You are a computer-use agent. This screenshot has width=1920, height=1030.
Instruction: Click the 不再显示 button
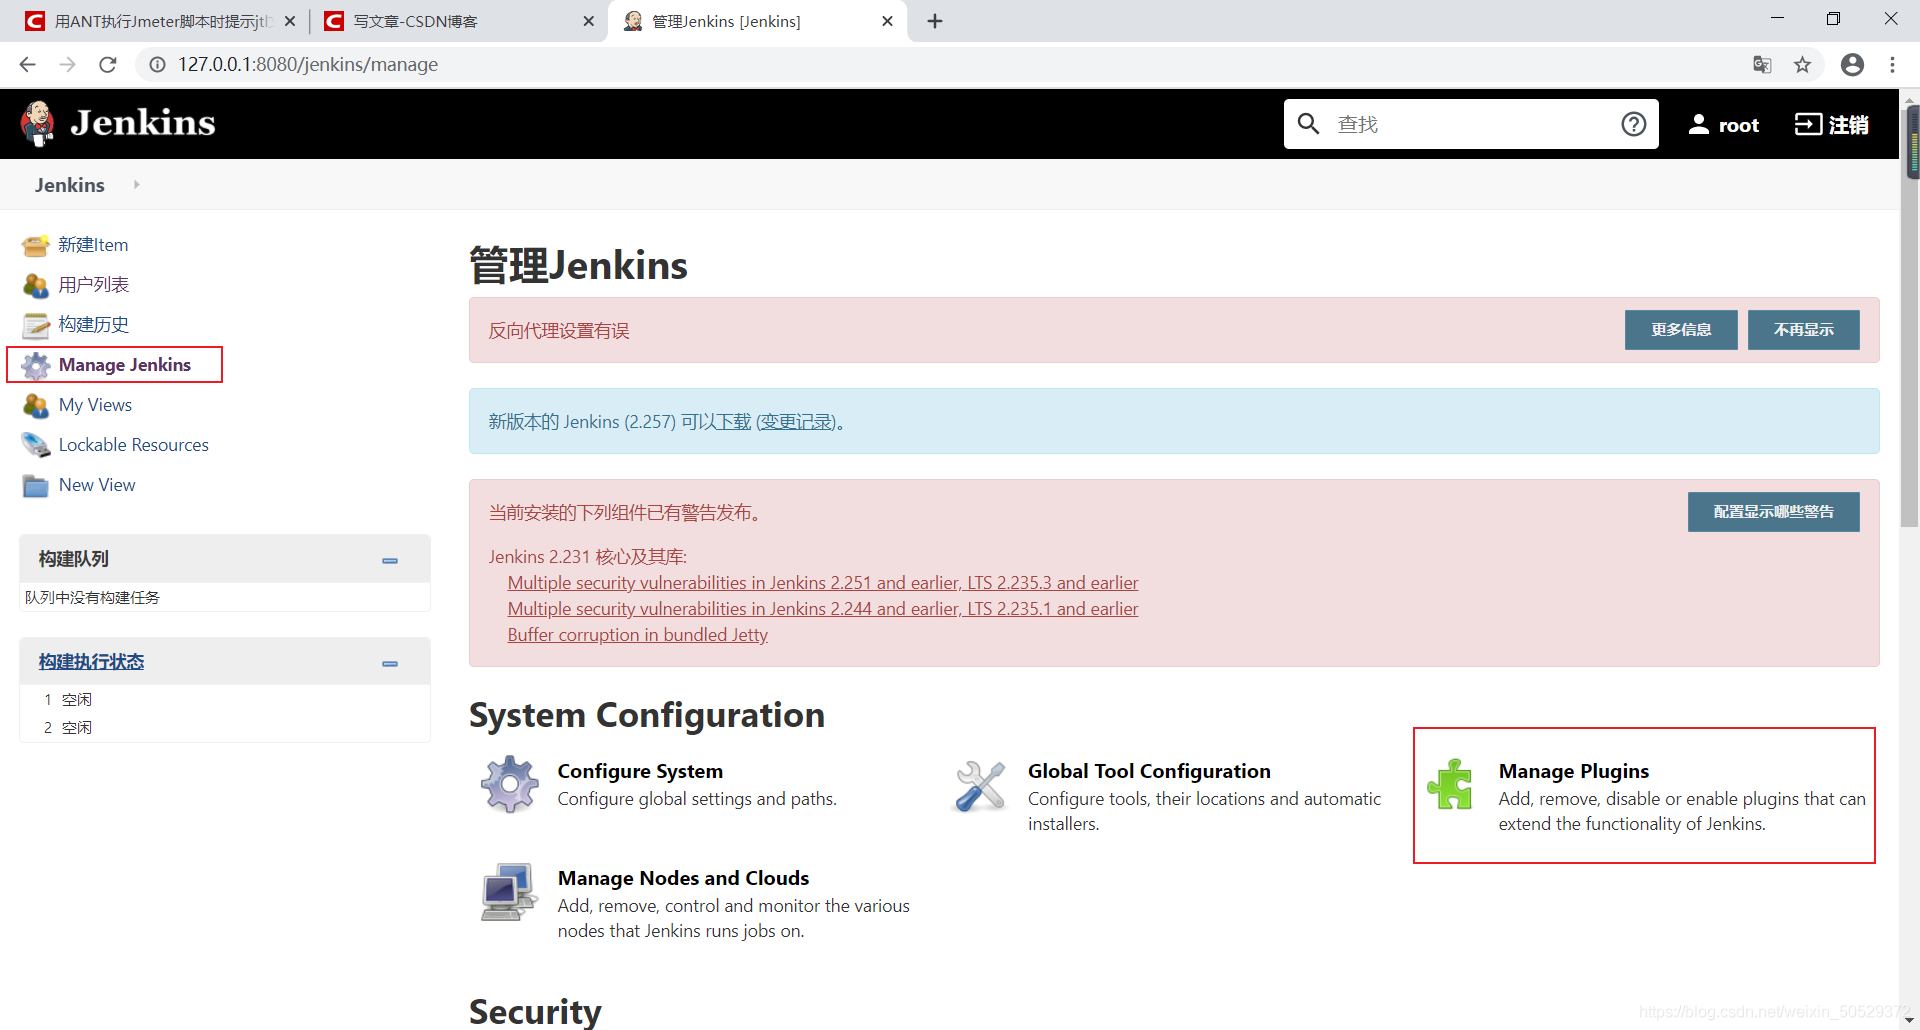(1804, 330)
